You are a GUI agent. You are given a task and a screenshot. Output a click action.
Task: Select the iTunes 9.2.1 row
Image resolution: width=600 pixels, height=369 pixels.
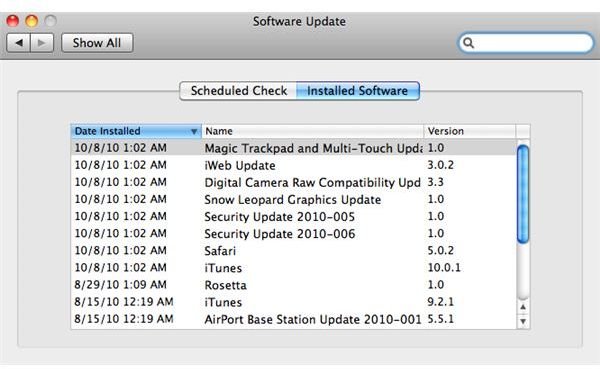(293, 302)
